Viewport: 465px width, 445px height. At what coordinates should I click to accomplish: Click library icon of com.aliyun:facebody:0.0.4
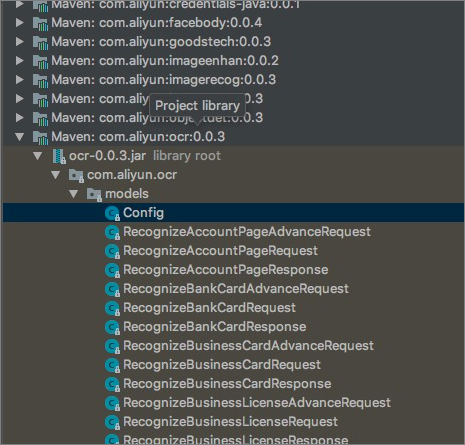pos(40,23)
